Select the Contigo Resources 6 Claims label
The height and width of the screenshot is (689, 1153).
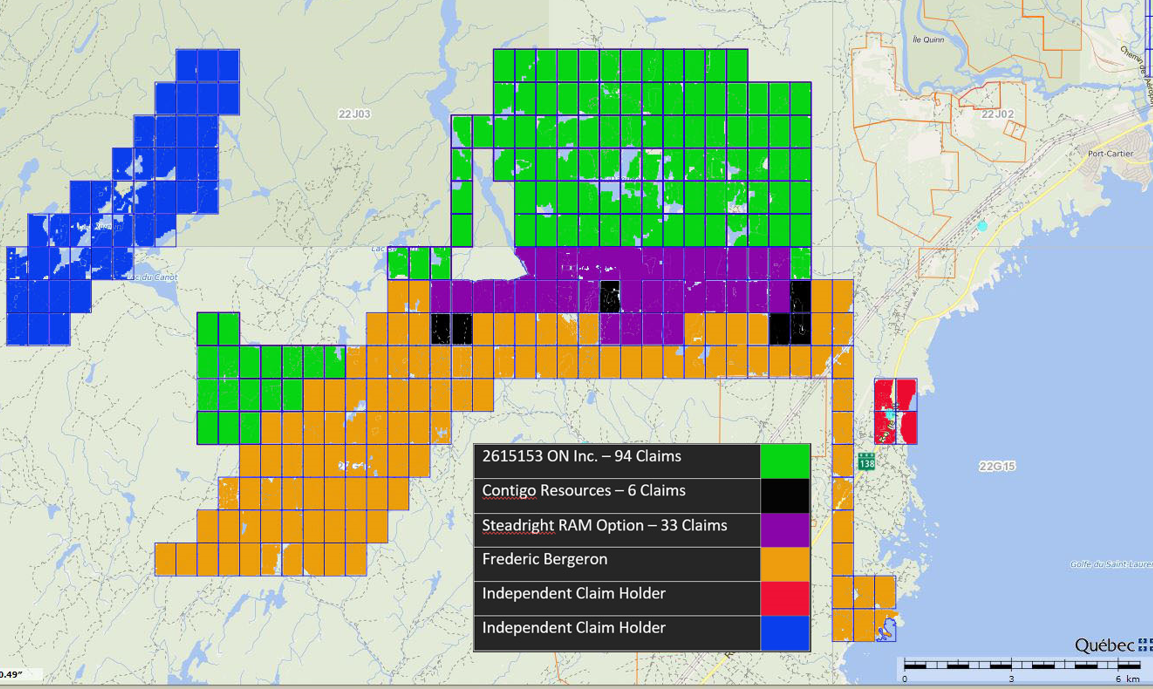click(584, 490)
